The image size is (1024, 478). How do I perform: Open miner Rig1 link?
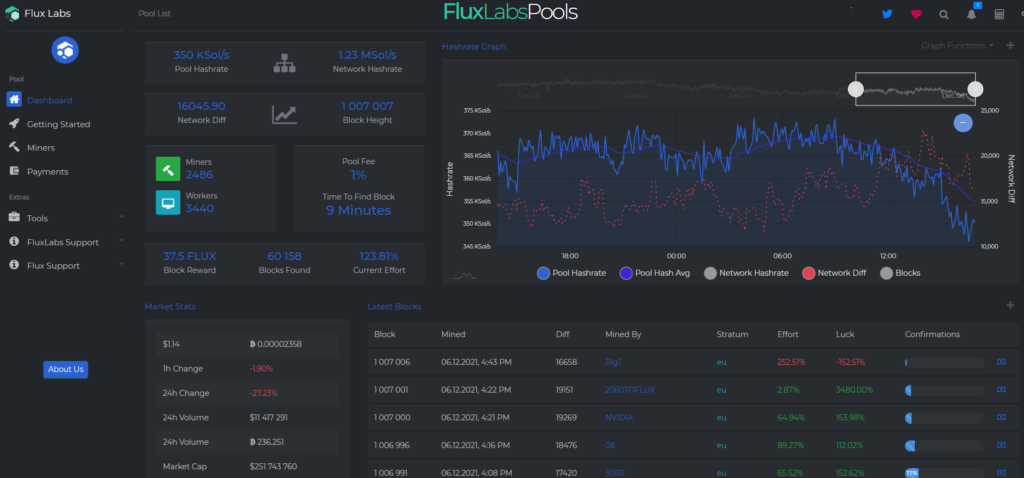(x=613, y=362)
